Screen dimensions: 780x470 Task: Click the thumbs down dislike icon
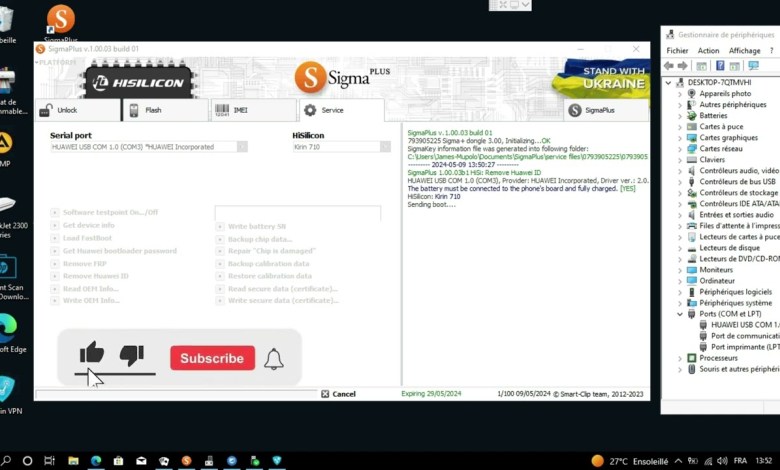(x=131, y=354)
